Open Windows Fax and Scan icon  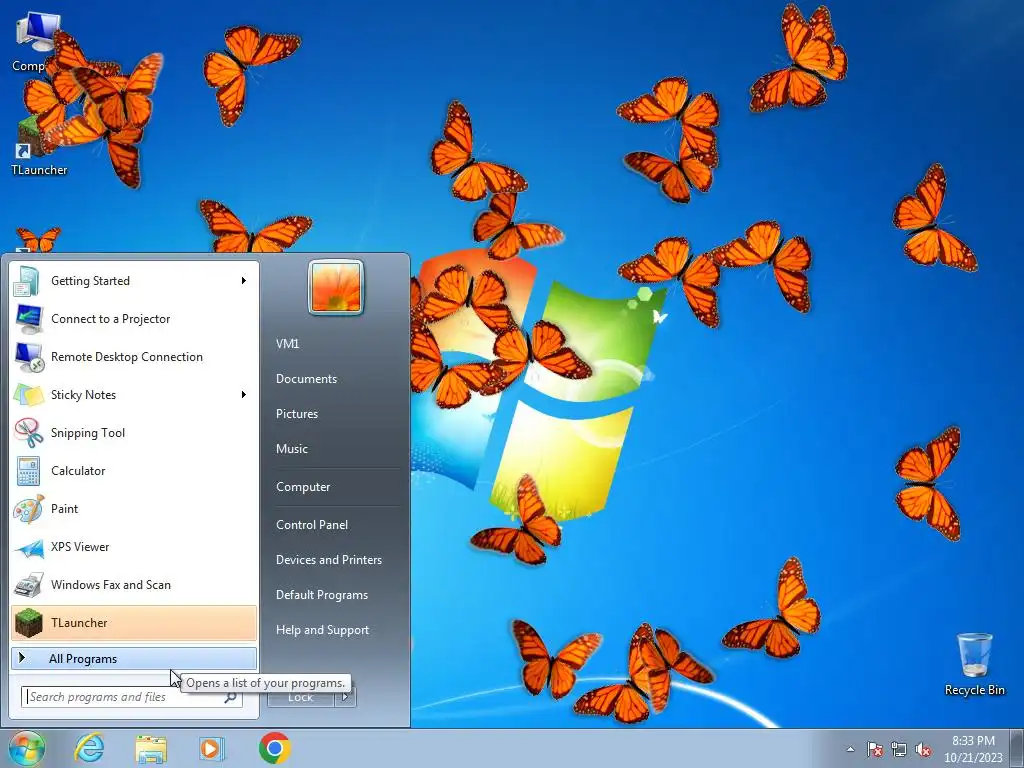pos(28,585)
